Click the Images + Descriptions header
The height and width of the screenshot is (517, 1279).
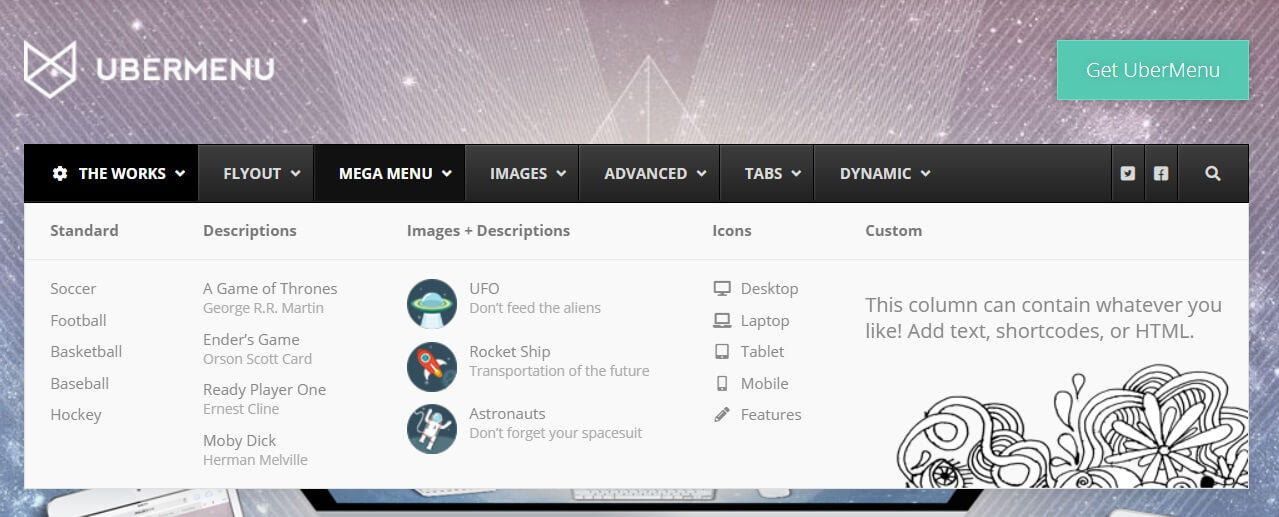click(488, 230)
